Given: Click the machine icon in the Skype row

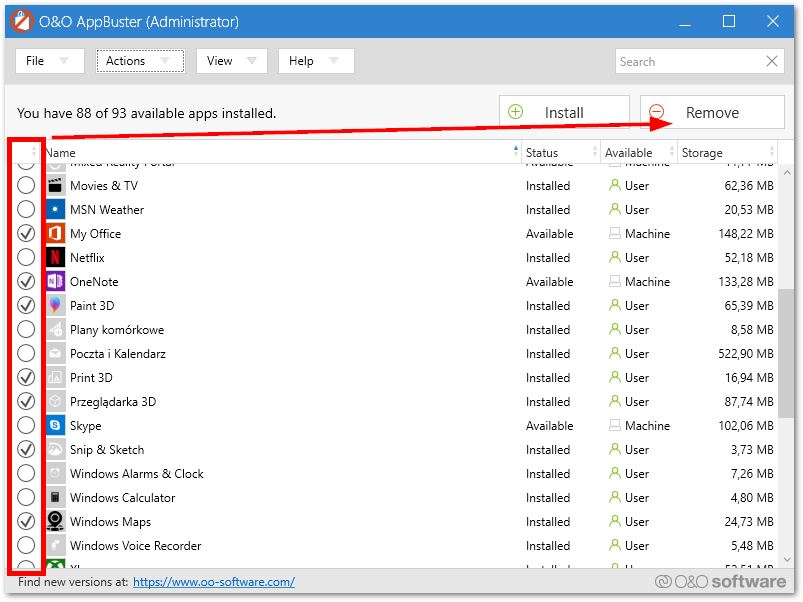Looking at the screenshot, I should 615,425.
